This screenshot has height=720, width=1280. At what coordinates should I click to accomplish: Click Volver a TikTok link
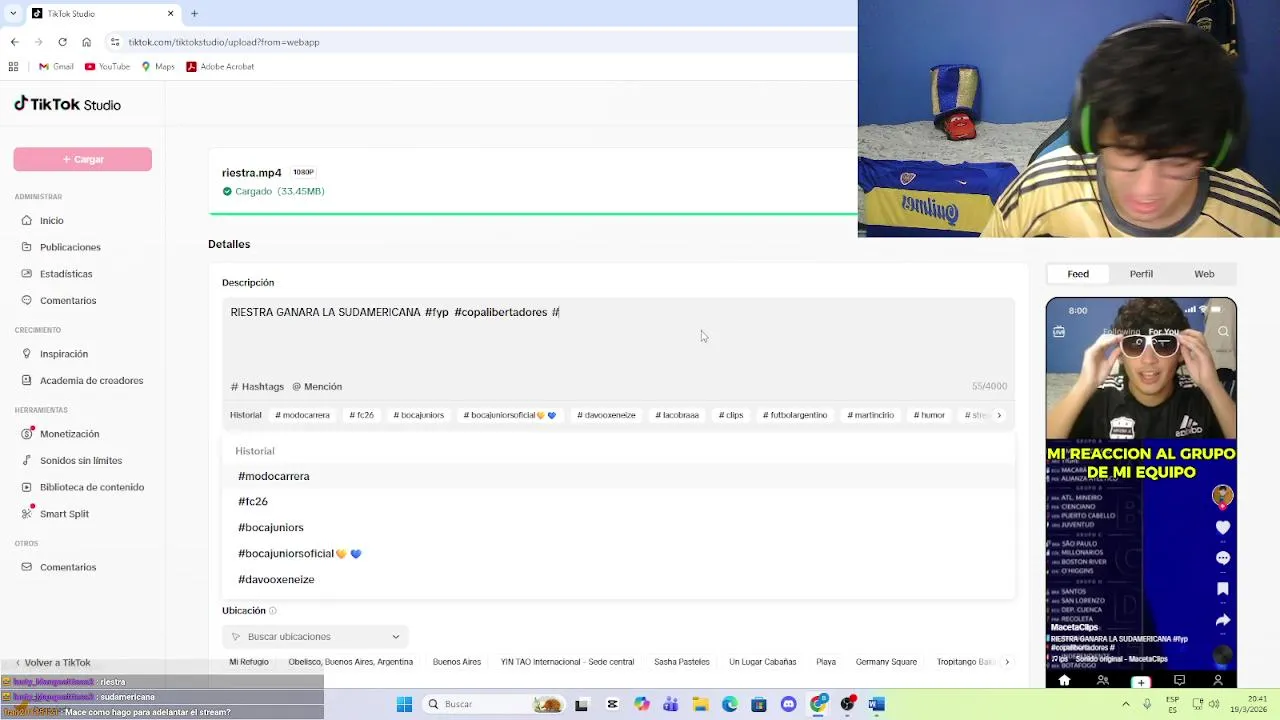pyautogui.click(x=52, y=663)
